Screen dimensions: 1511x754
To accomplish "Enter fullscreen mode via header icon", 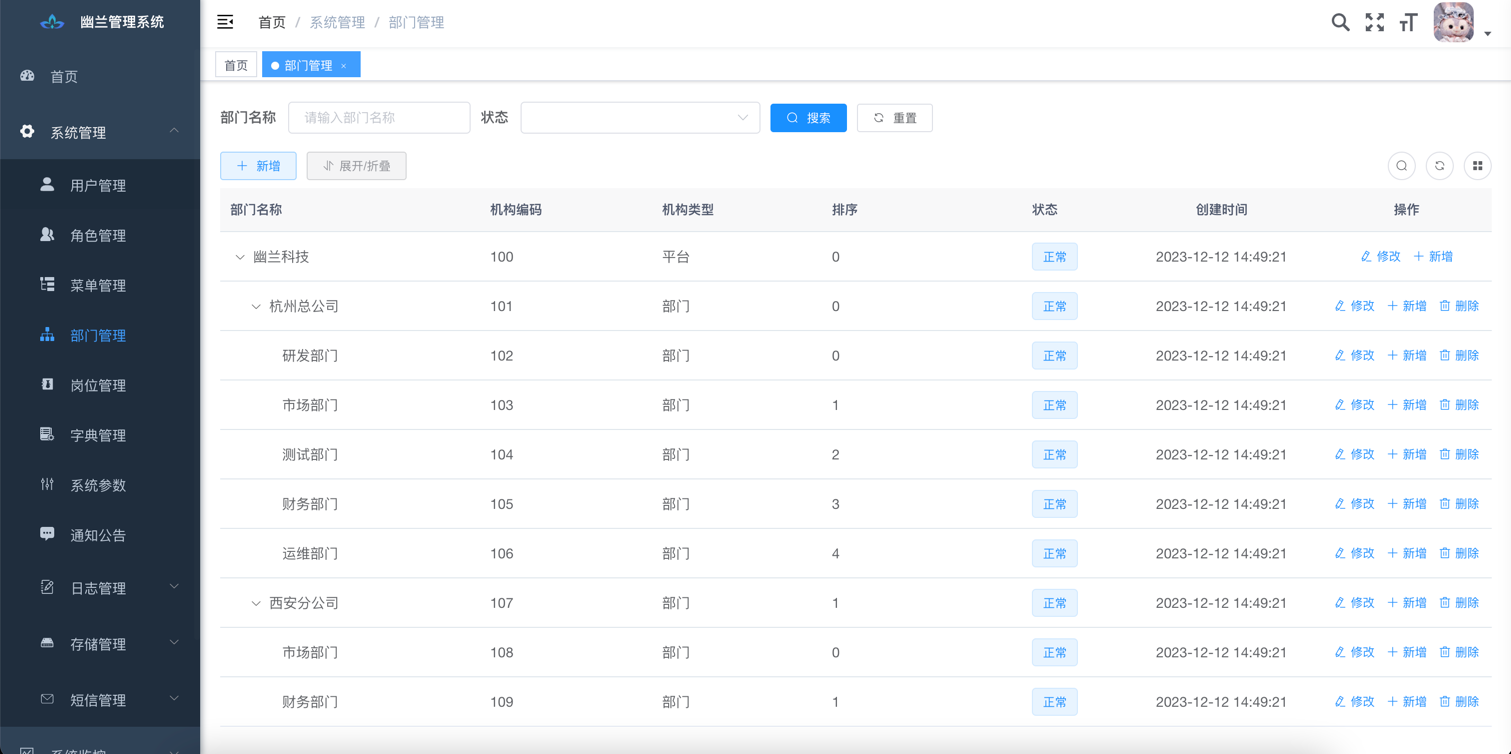I will (x=1375, y=22).
